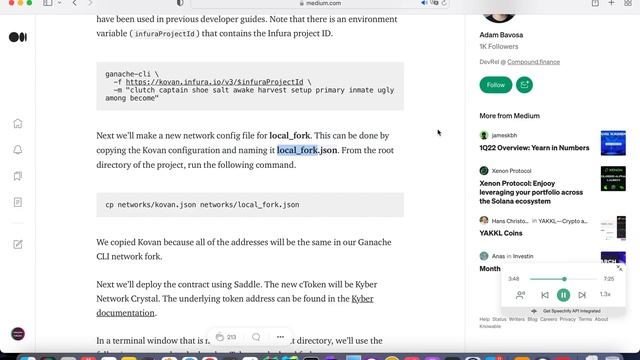Open the Xenon Protocol article thumbnail
The image size is (640, 360).
(x=613, y=179)
